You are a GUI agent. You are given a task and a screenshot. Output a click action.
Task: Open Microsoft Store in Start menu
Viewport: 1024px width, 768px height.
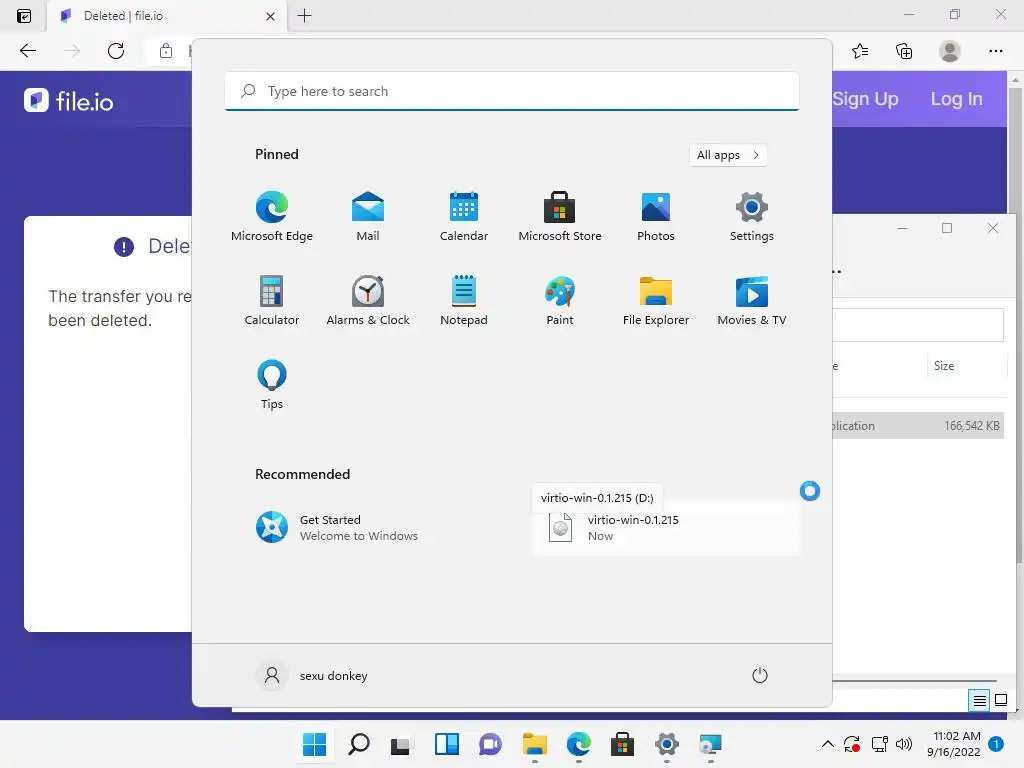coord(560,216)
